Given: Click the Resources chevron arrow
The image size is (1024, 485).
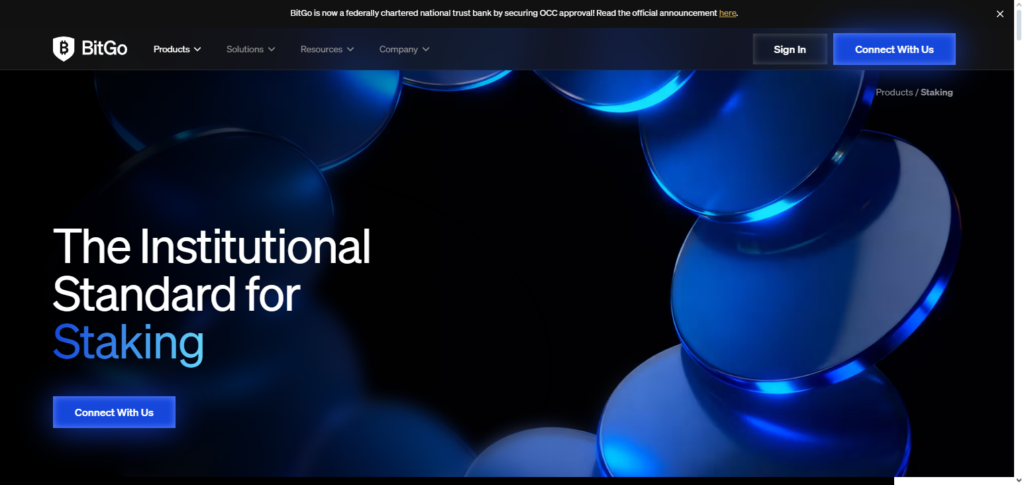Looking at the screenshot, I should [x=350, y=49].
